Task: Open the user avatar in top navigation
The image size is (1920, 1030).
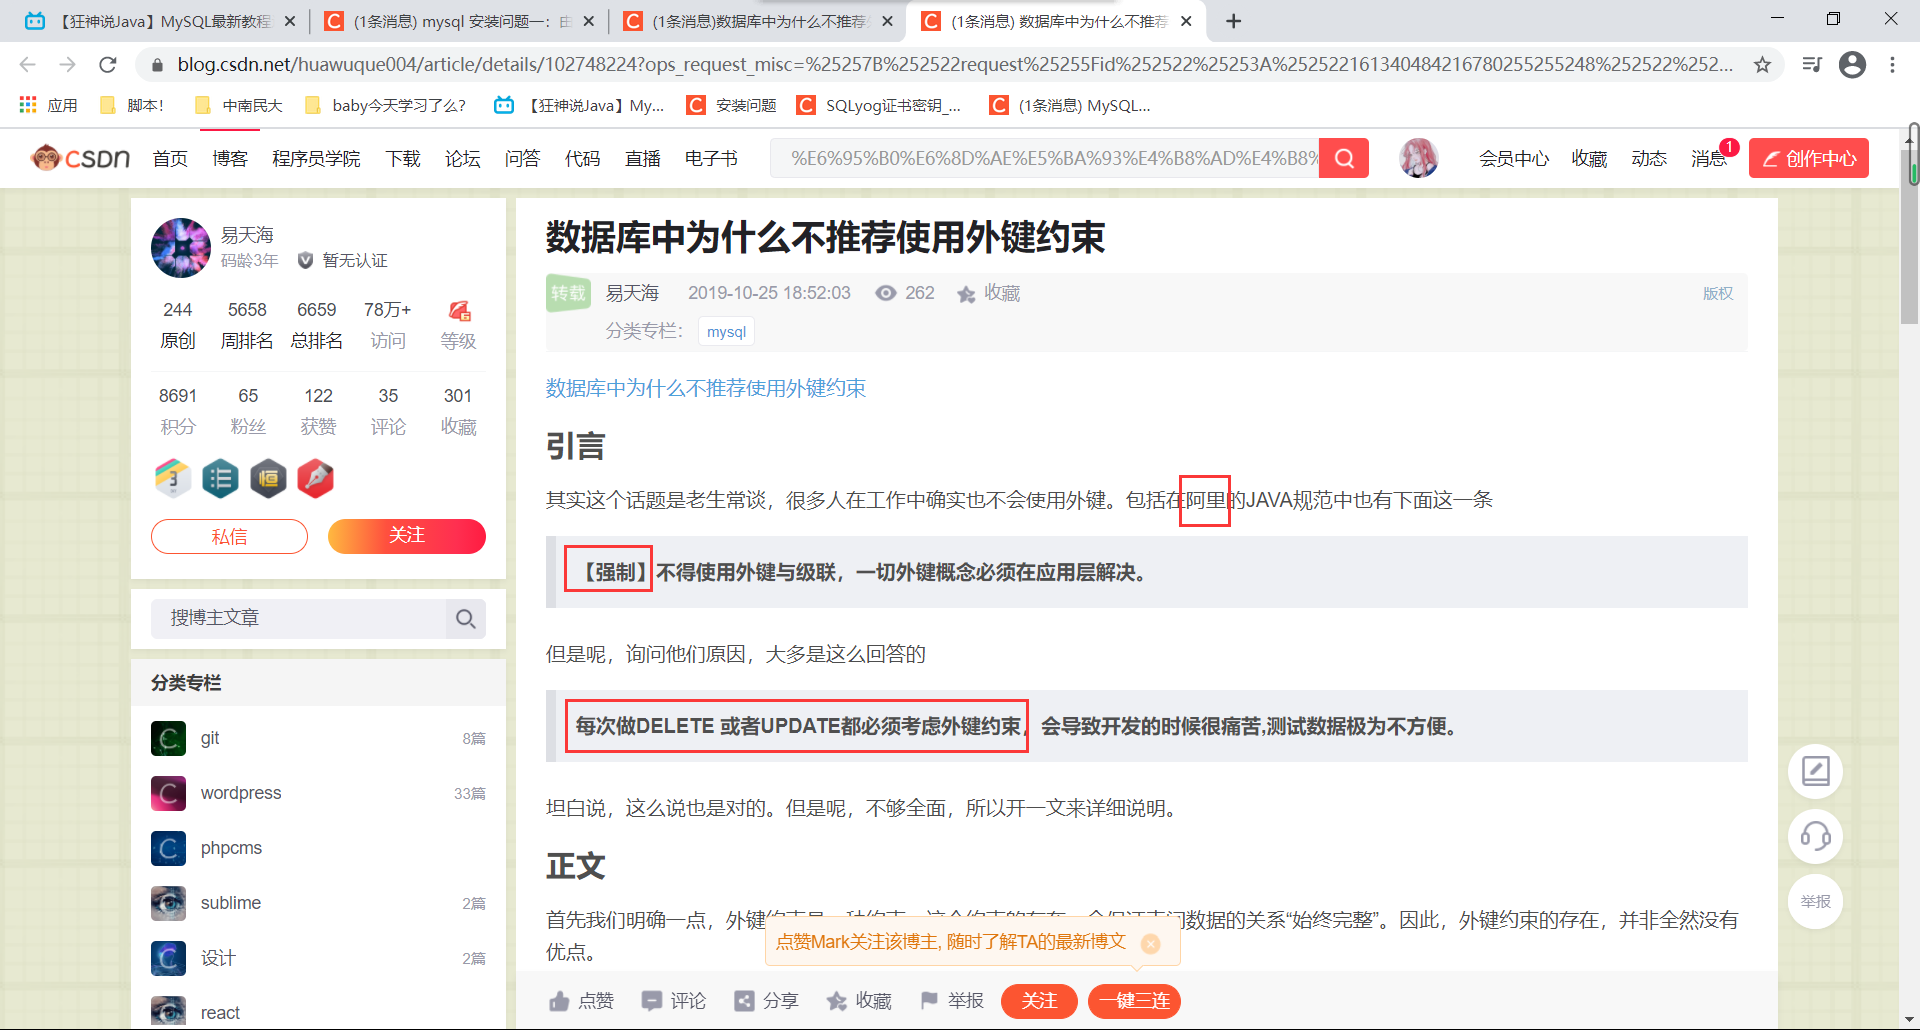Action: coord(1418,158)
